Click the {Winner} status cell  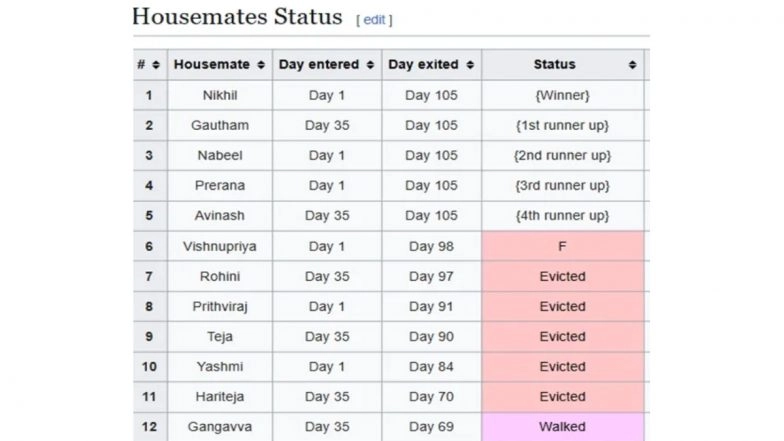point(562,96)
